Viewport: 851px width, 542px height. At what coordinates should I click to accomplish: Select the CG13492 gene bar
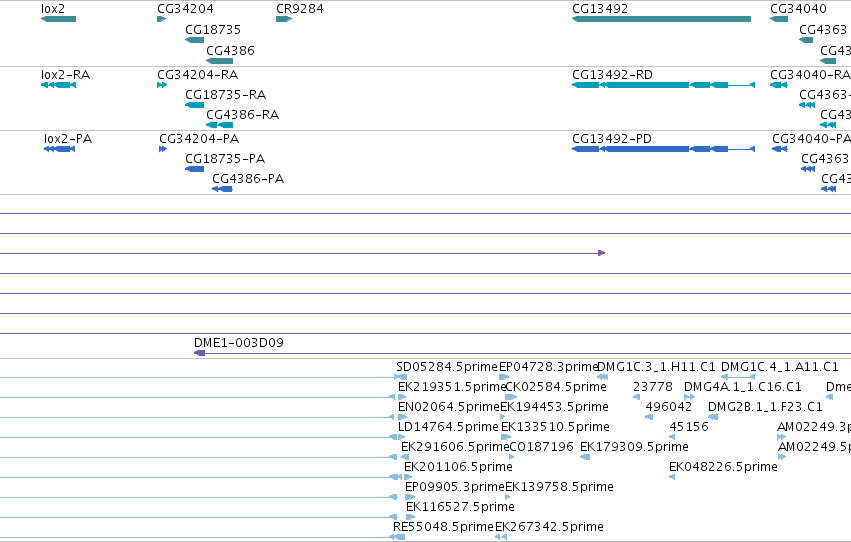[x=661, y=19]
